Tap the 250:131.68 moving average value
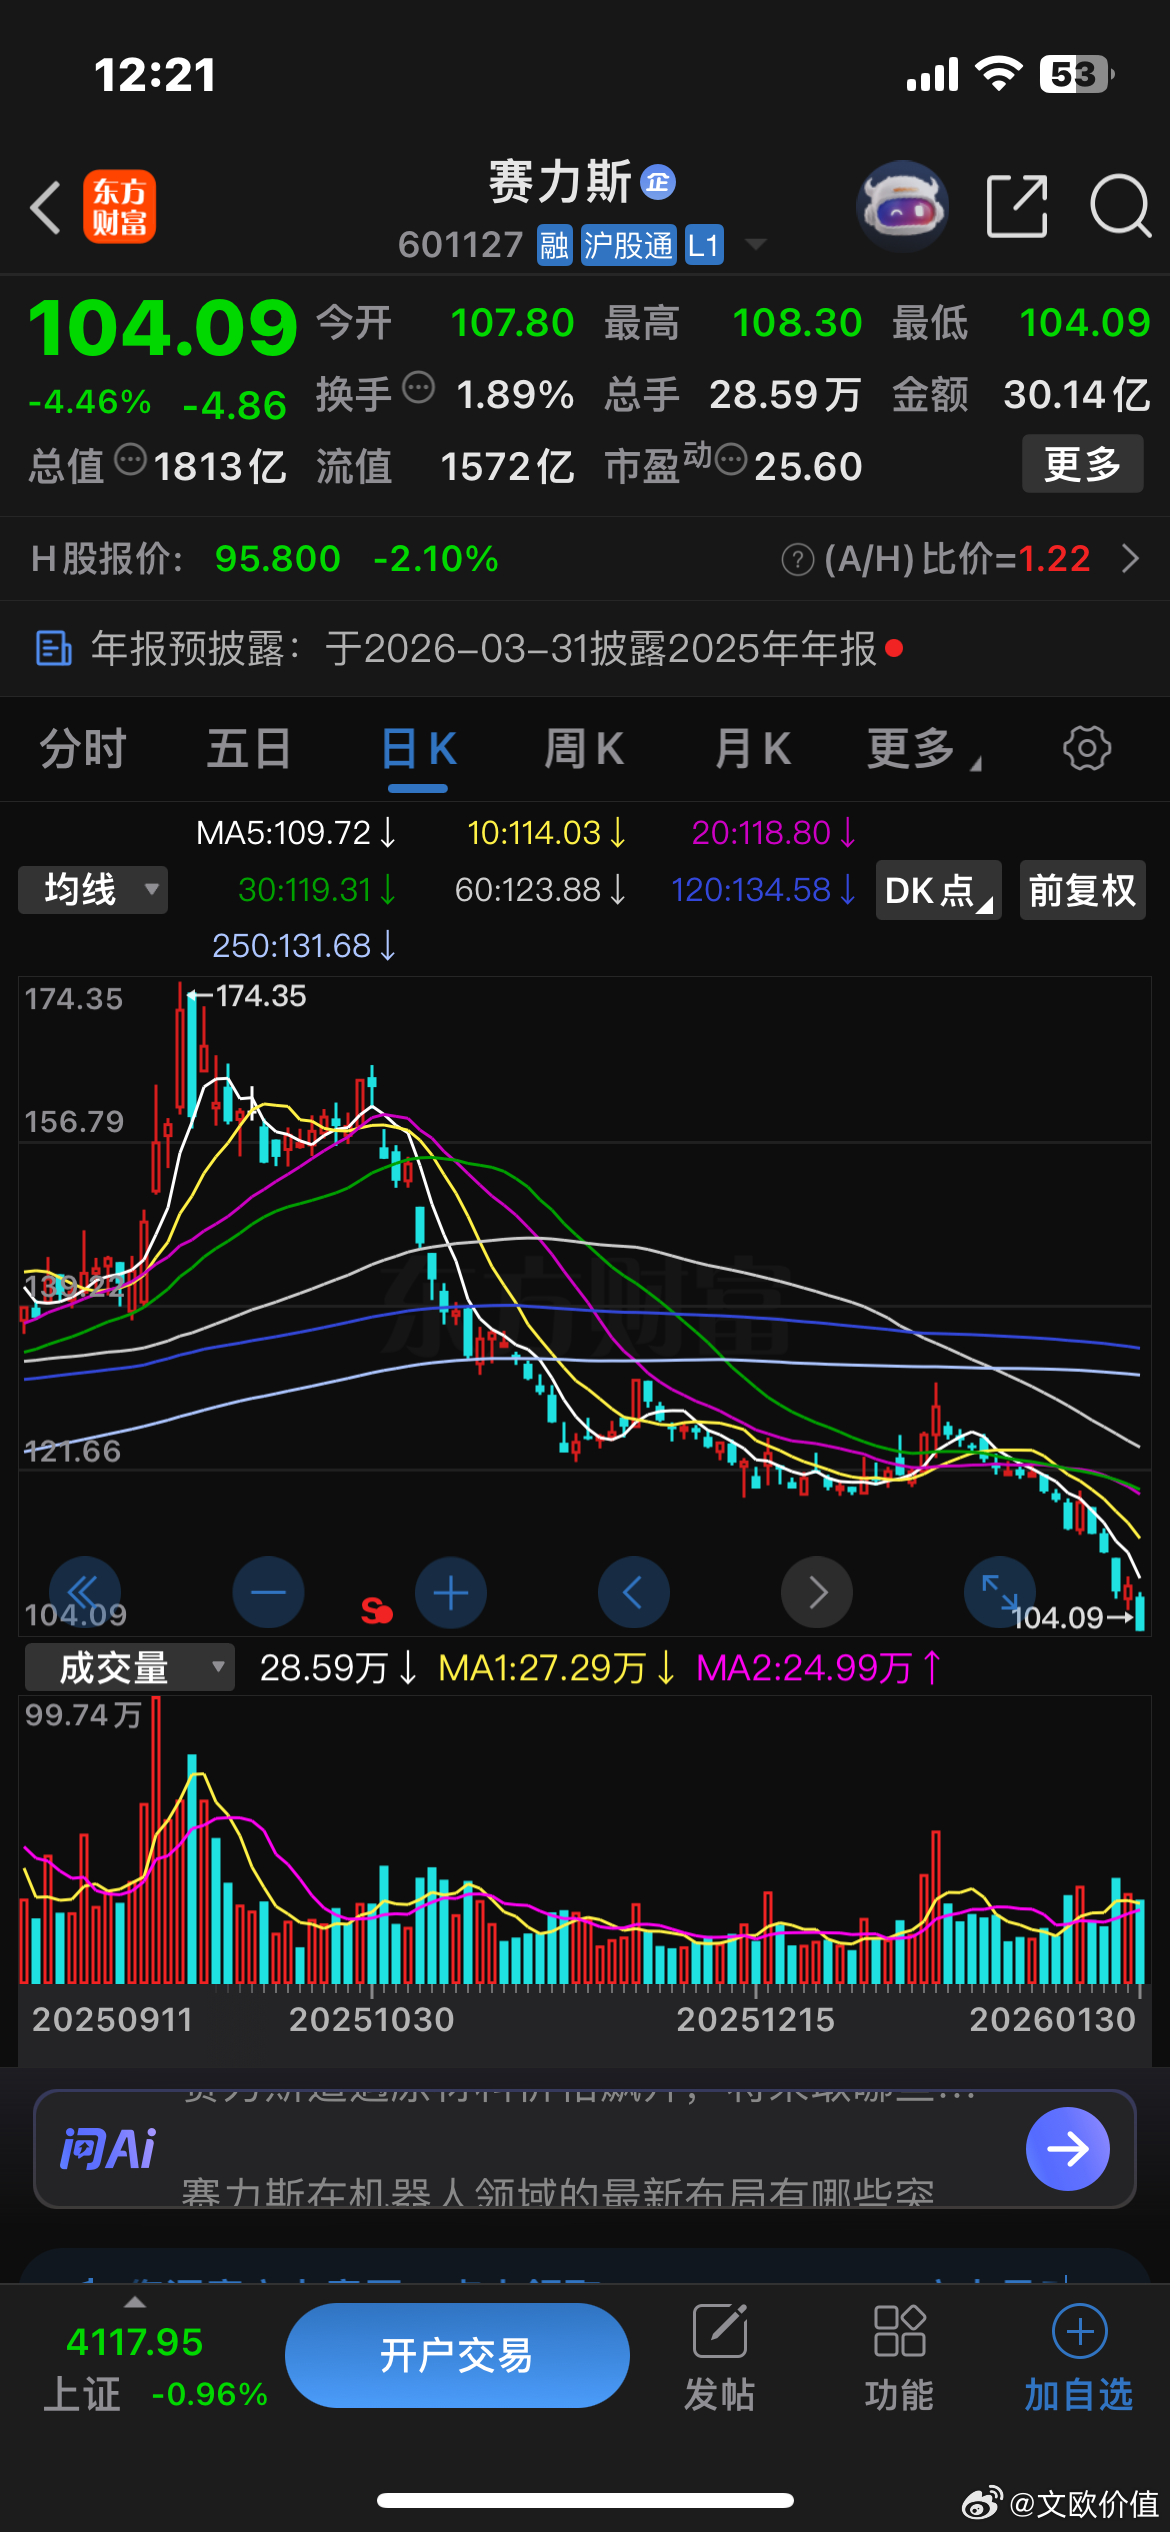The width and height of the screenshot is (1170, 2532). coord(304,945)
